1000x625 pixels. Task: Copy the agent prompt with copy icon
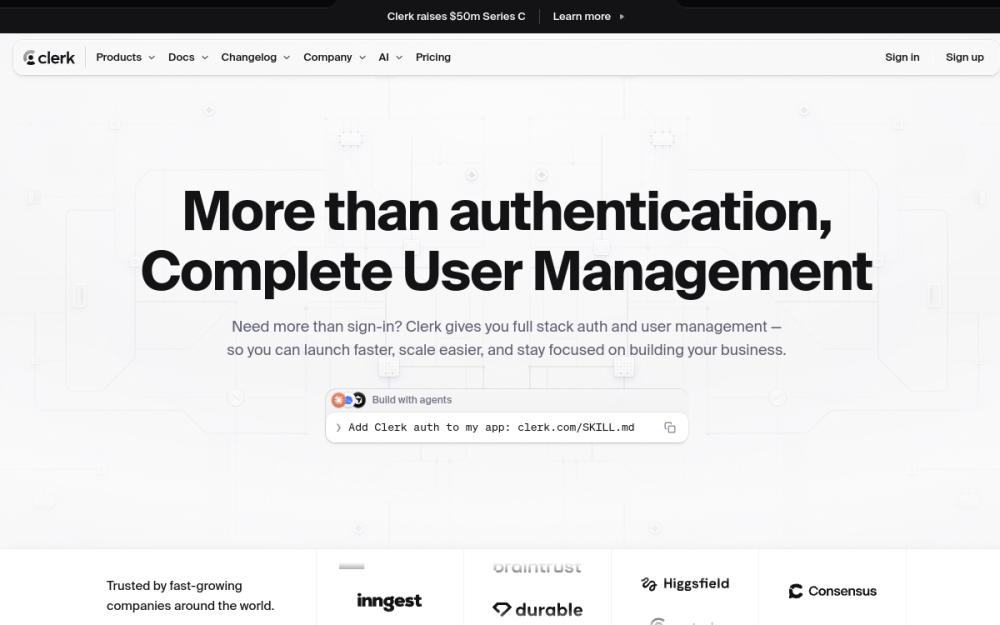point(670,428)
